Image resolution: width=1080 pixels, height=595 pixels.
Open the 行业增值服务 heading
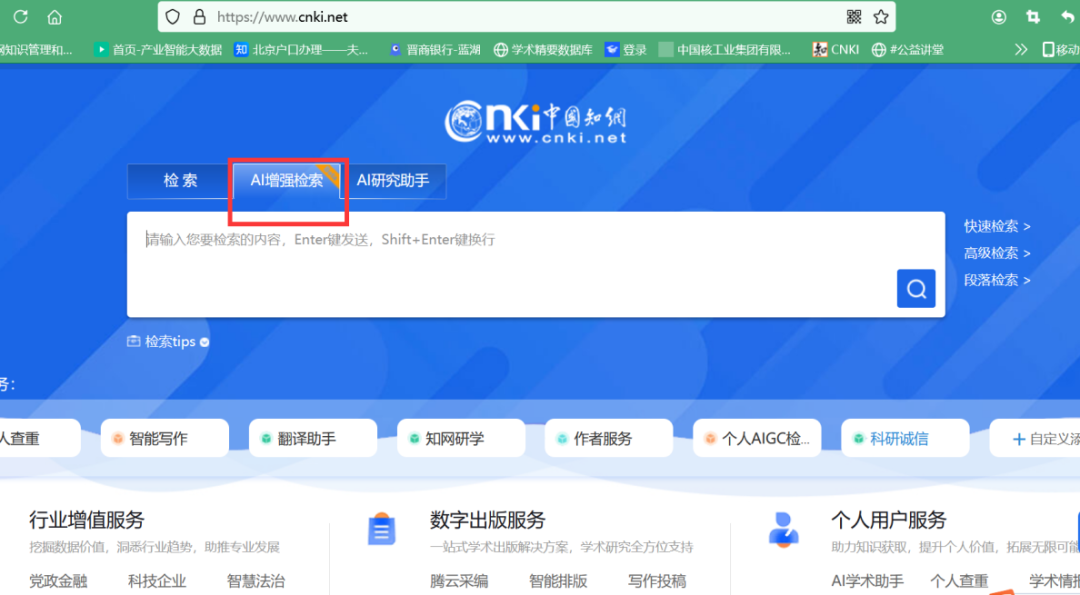pyautogui.click(x=87, y=520)
